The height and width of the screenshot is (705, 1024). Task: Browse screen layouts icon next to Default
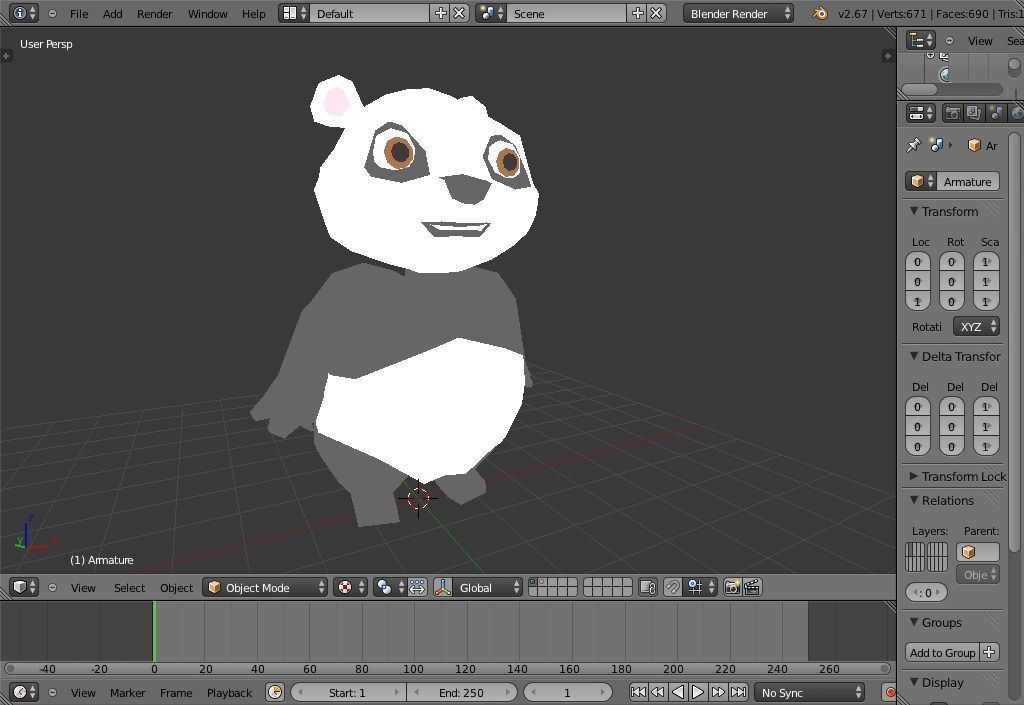(x=295, y=13)
